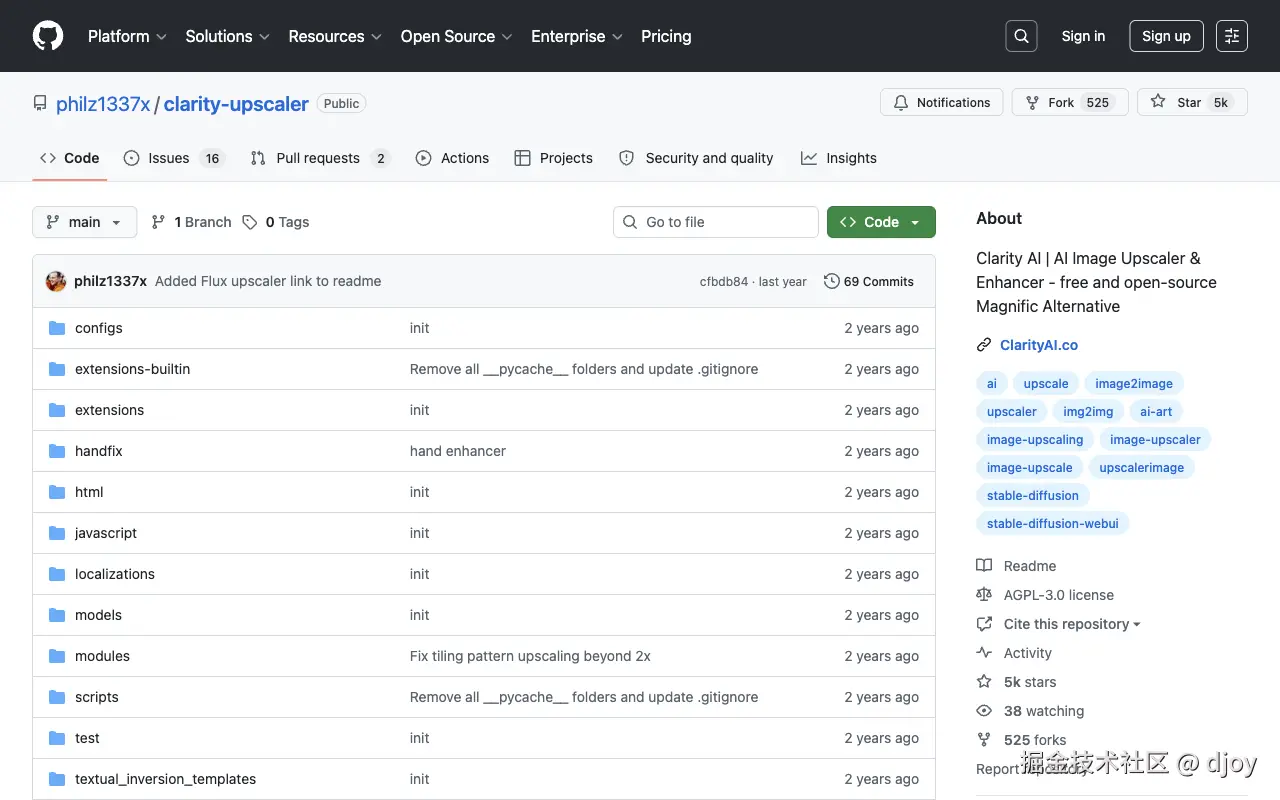Click philz1337x author avatar
This screenshot has height=800, width=1280.
[x=56, y=281]
